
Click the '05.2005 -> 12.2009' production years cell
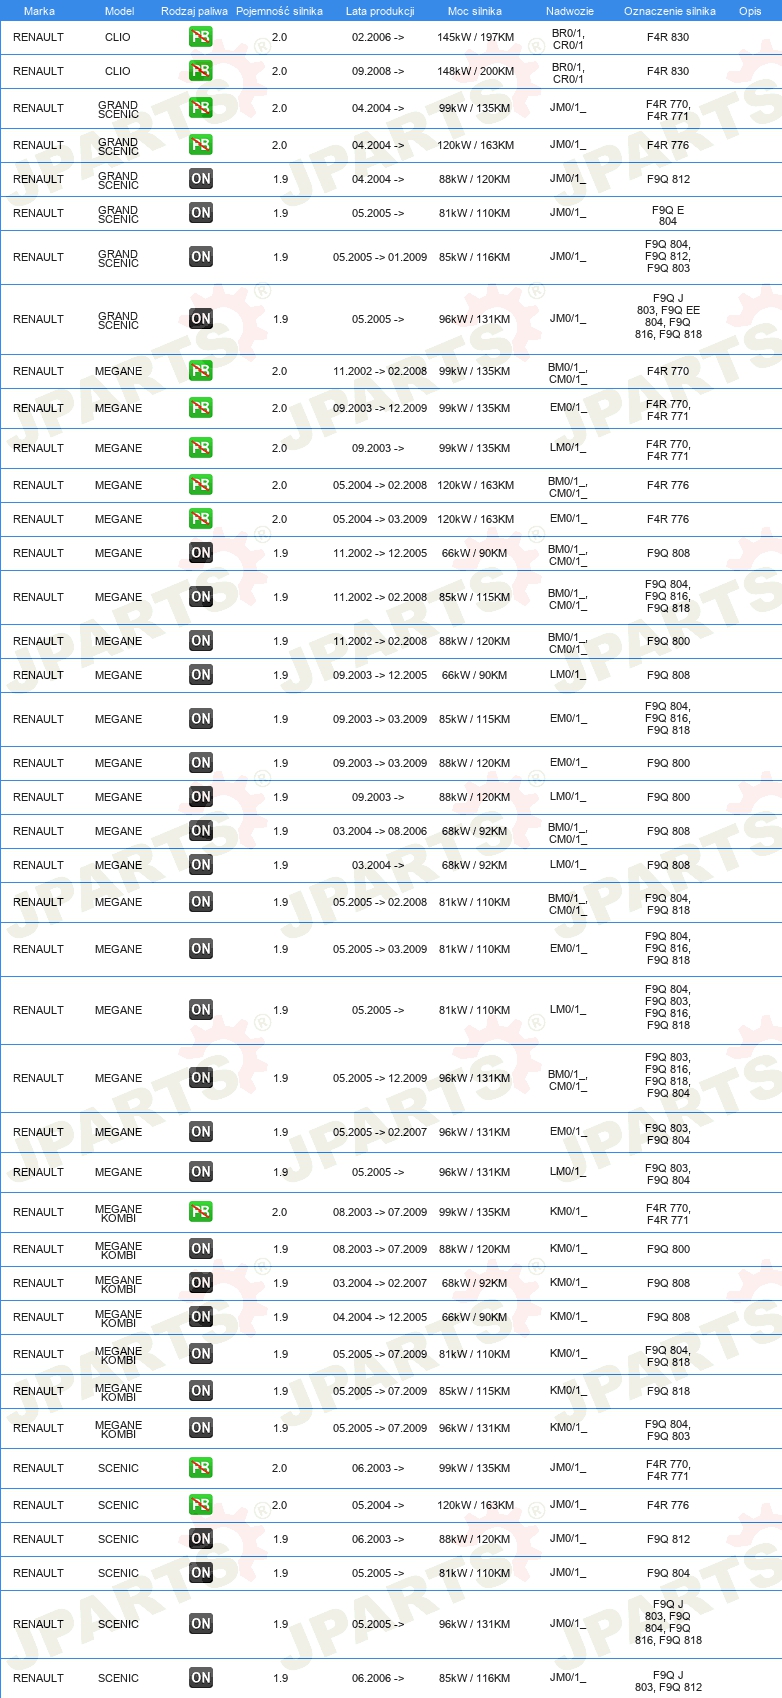tap(380, 1078)
